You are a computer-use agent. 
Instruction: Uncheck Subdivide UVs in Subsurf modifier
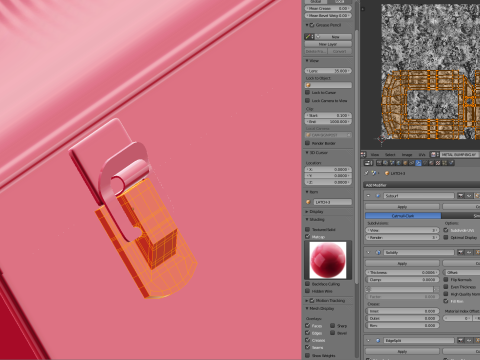tap(446, 230)
